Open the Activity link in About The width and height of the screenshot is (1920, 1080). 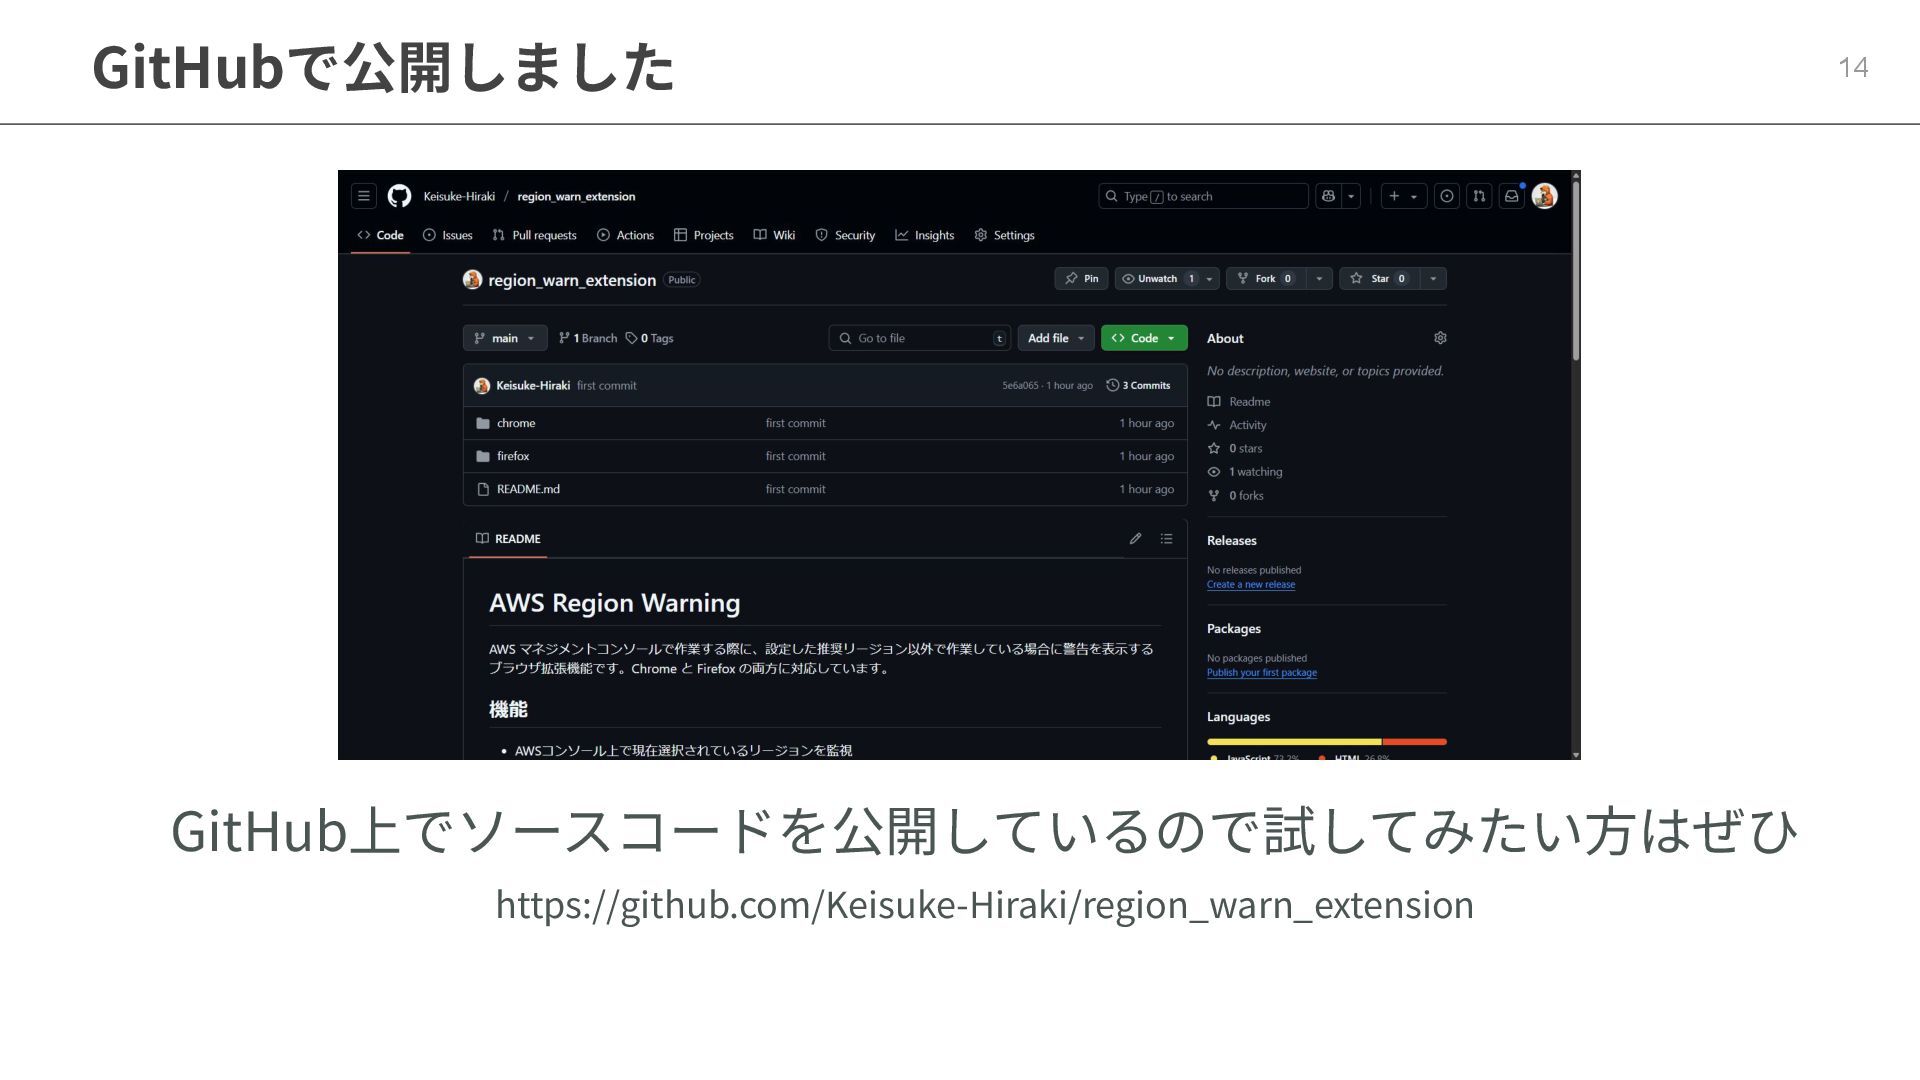click(1237, 425)
